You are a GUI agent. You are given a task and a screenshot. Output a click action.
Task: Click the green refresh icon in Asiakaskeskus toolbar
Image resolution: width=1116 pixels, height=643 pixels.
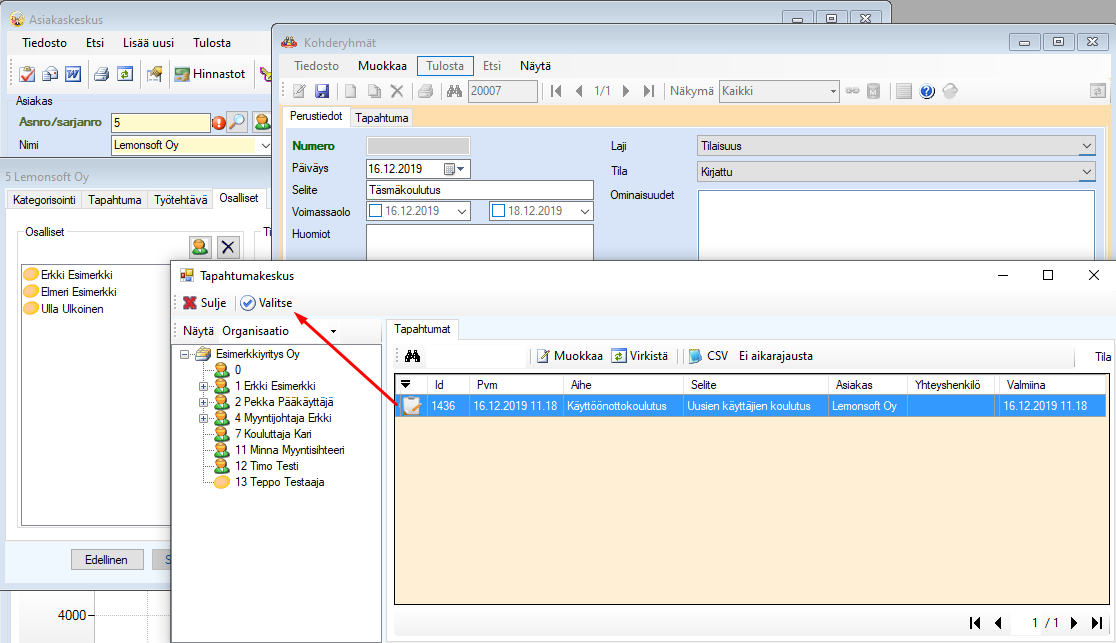(125, 74)
